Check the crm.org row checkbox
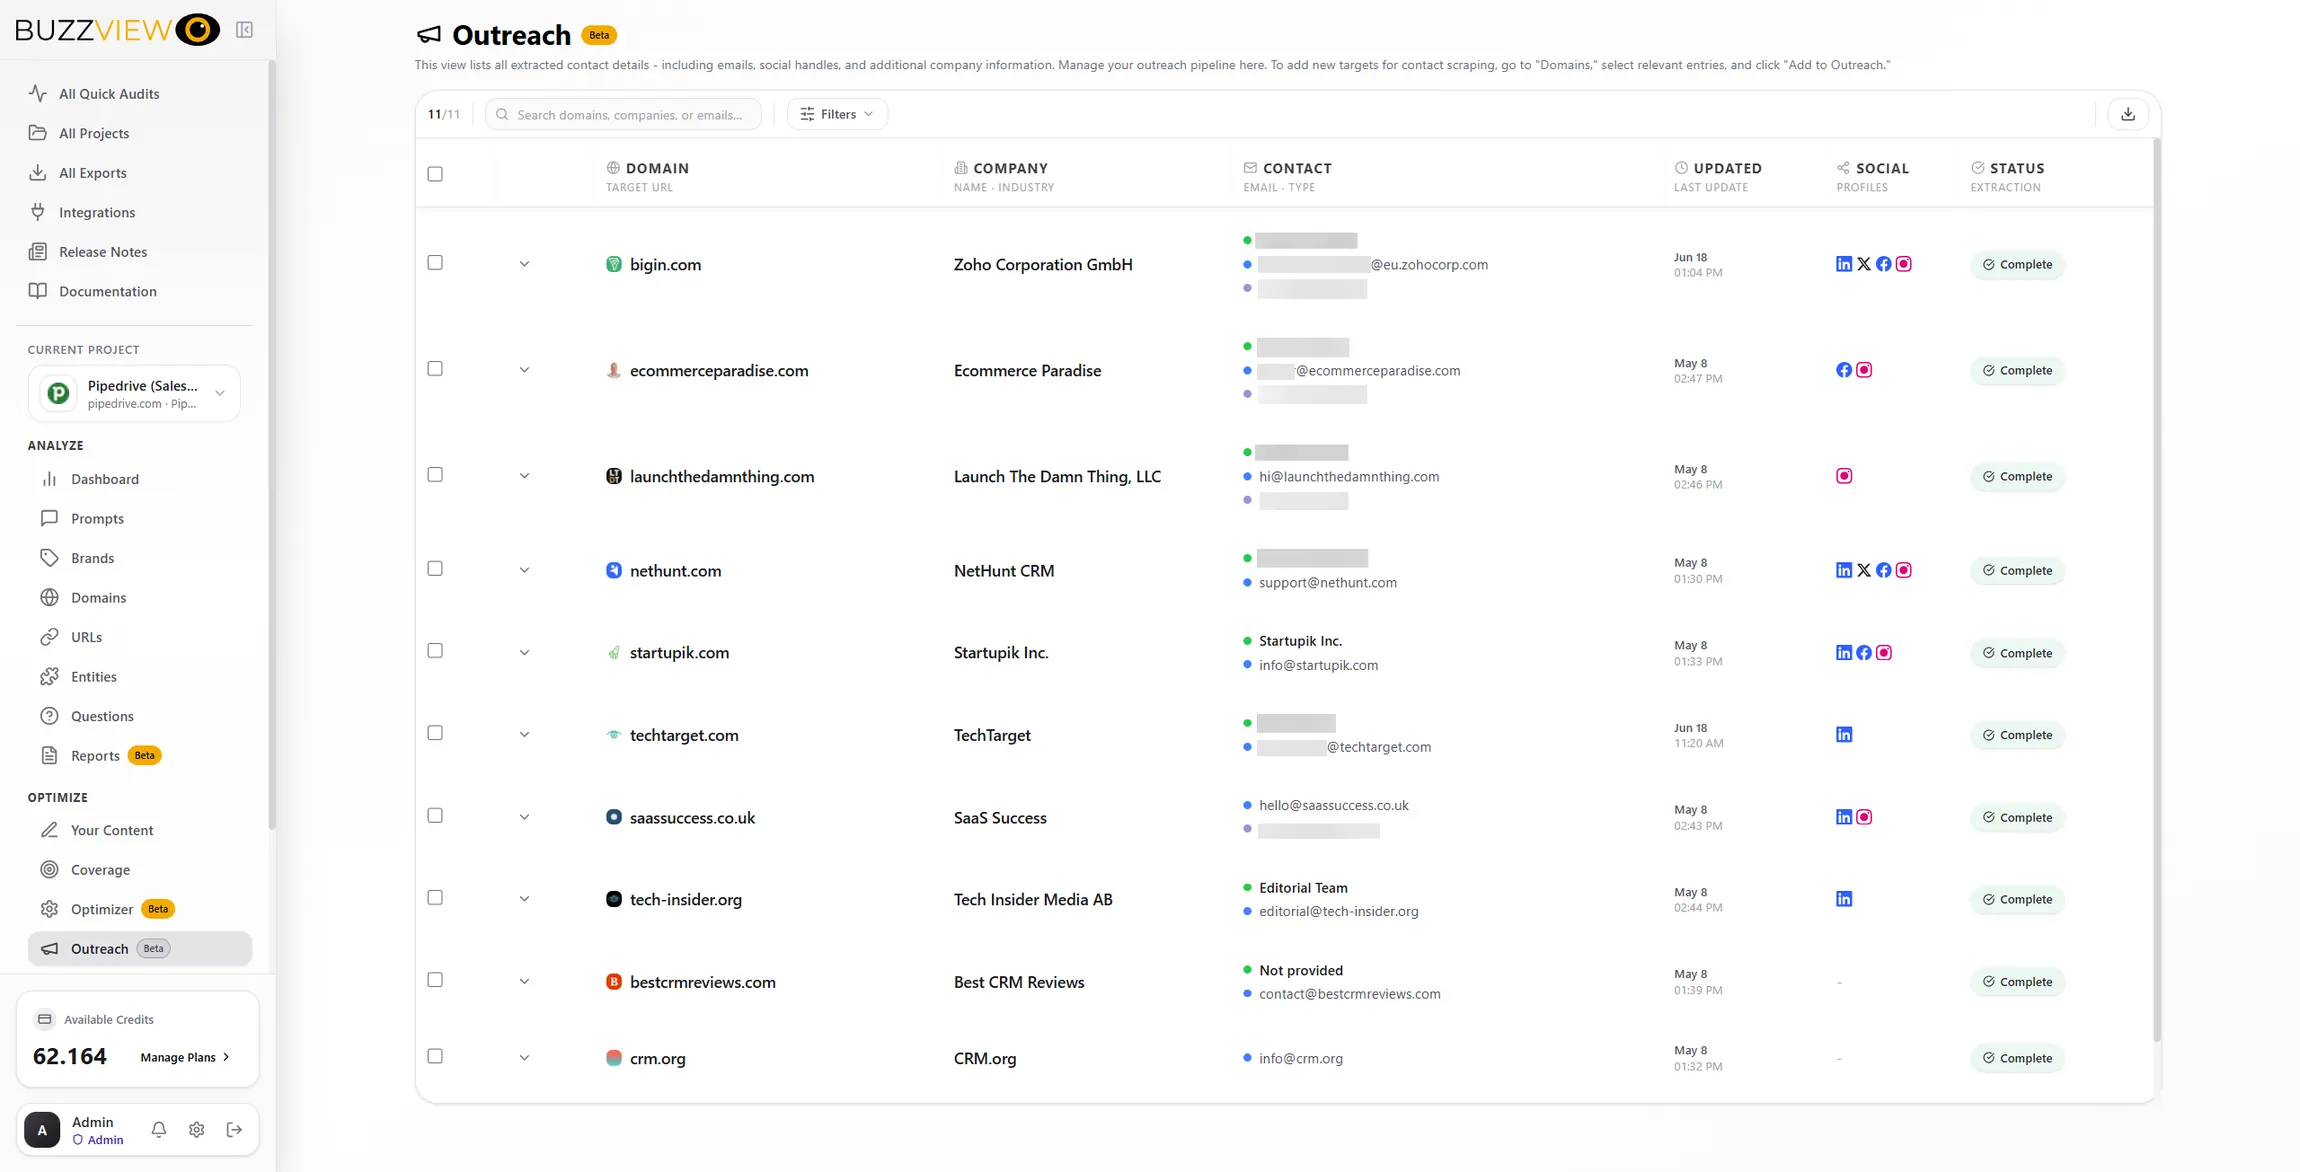The height and width of the screenshot is (1172, 2300). point(435,1057)
